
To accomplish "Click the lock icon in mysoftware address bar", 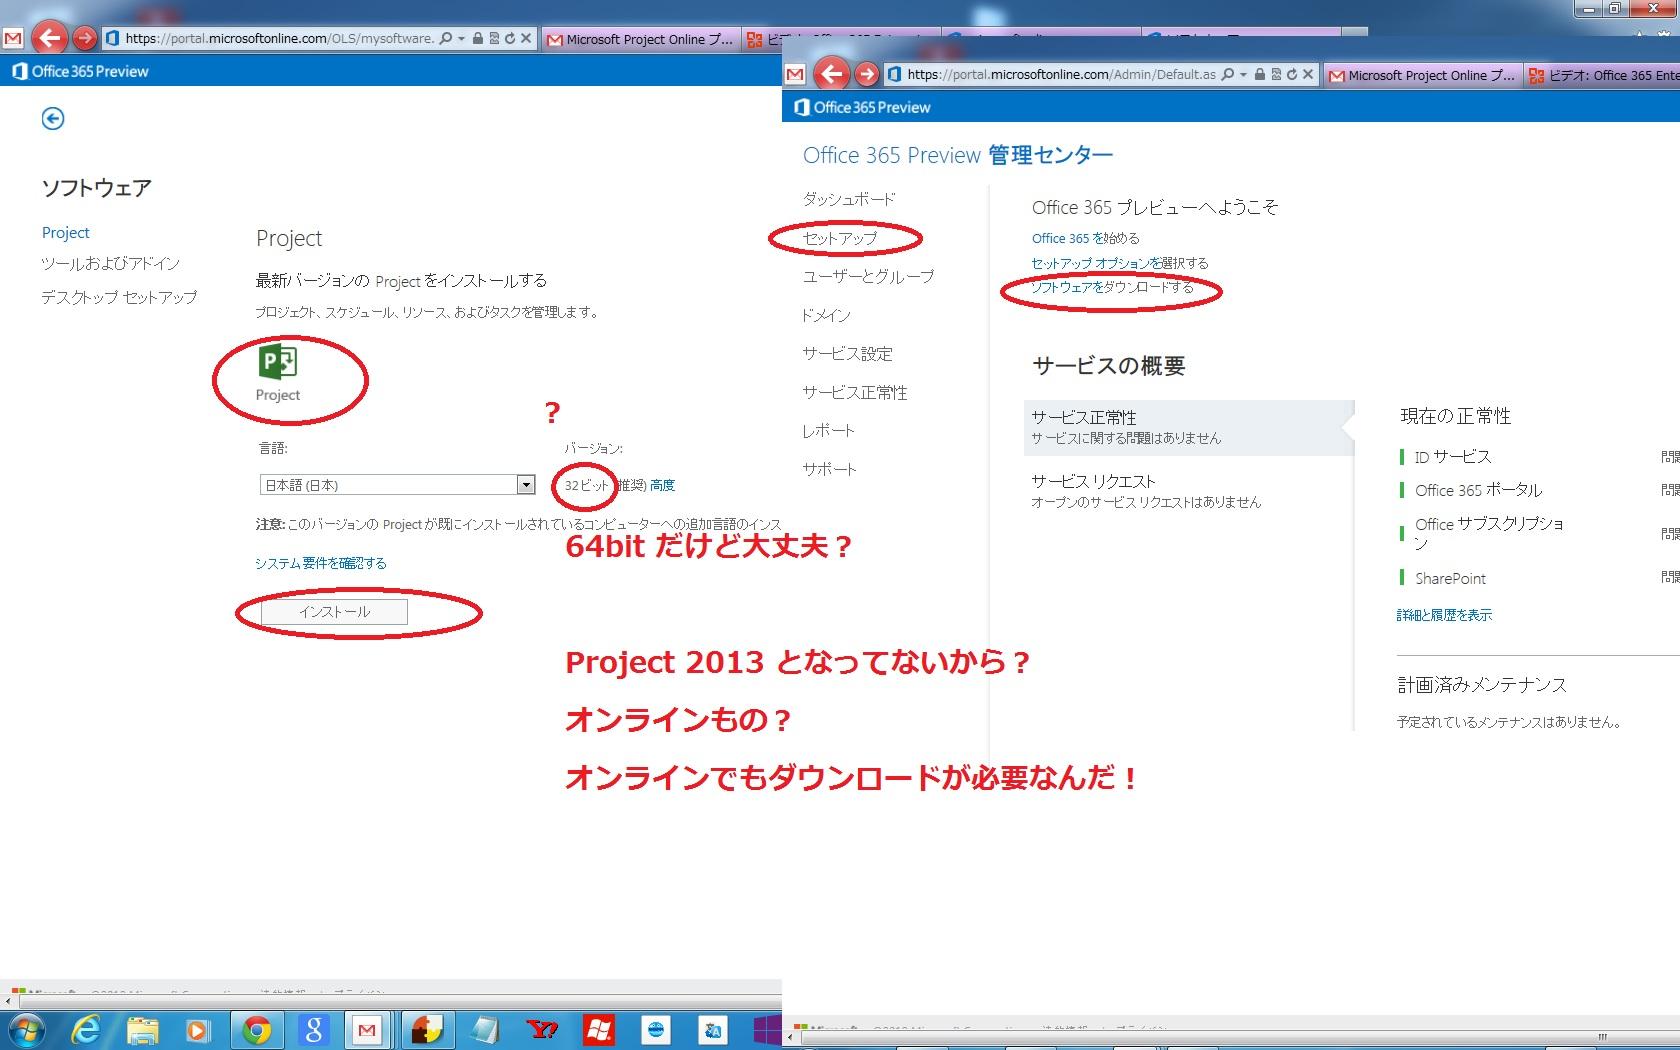I will click(x=478, y=39).
